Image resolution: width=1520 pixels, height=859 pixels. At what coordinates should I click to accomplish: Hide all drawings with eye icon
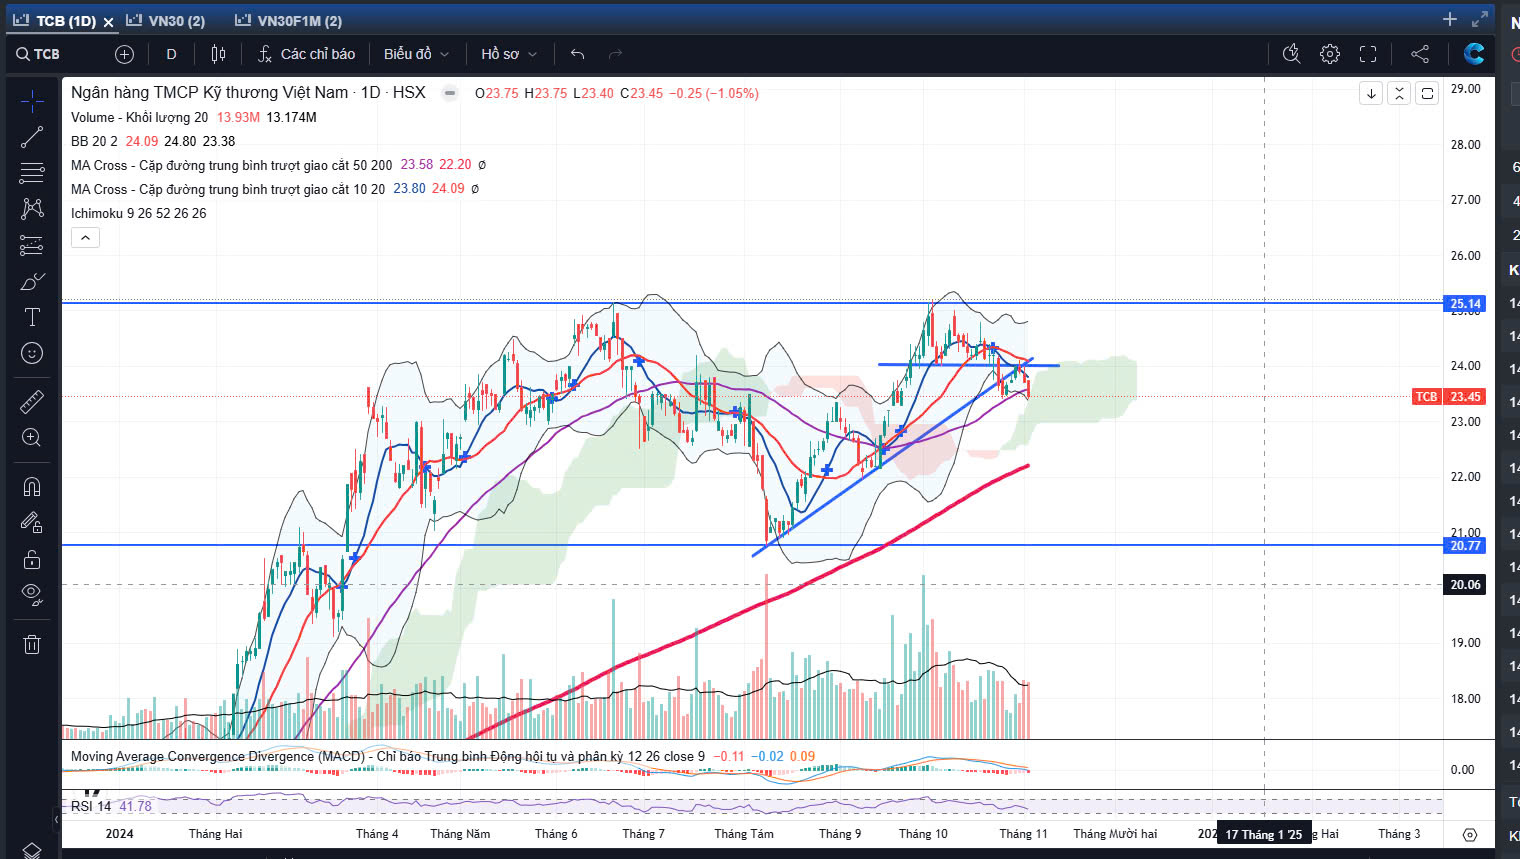[x=32, y=595]
